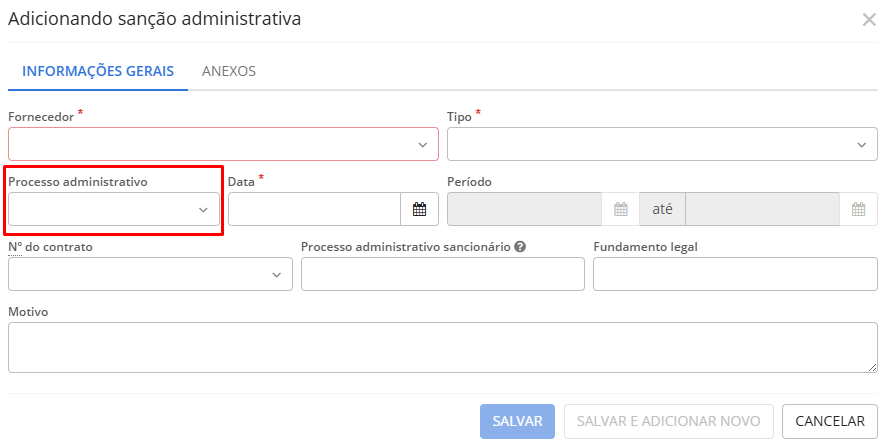Click the Motivo label
Image resolution: width=885 pixels, height=445 pixels.
point(28,312)
